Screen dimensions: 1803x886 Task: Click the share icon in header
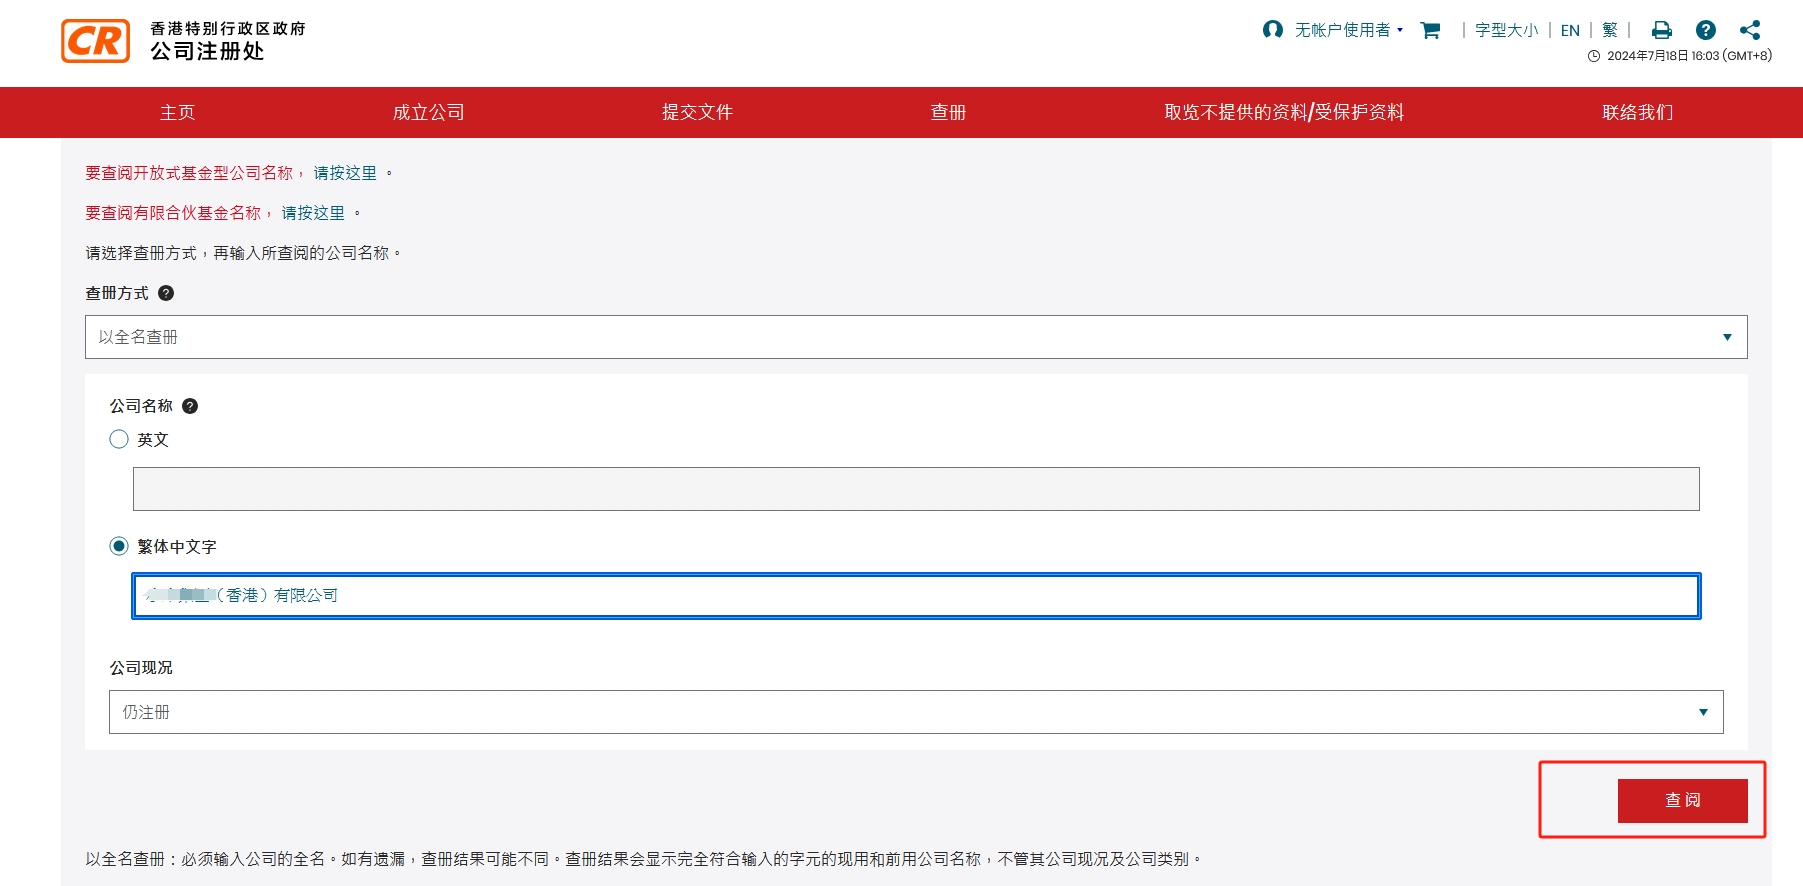(x=1750, y=31)
